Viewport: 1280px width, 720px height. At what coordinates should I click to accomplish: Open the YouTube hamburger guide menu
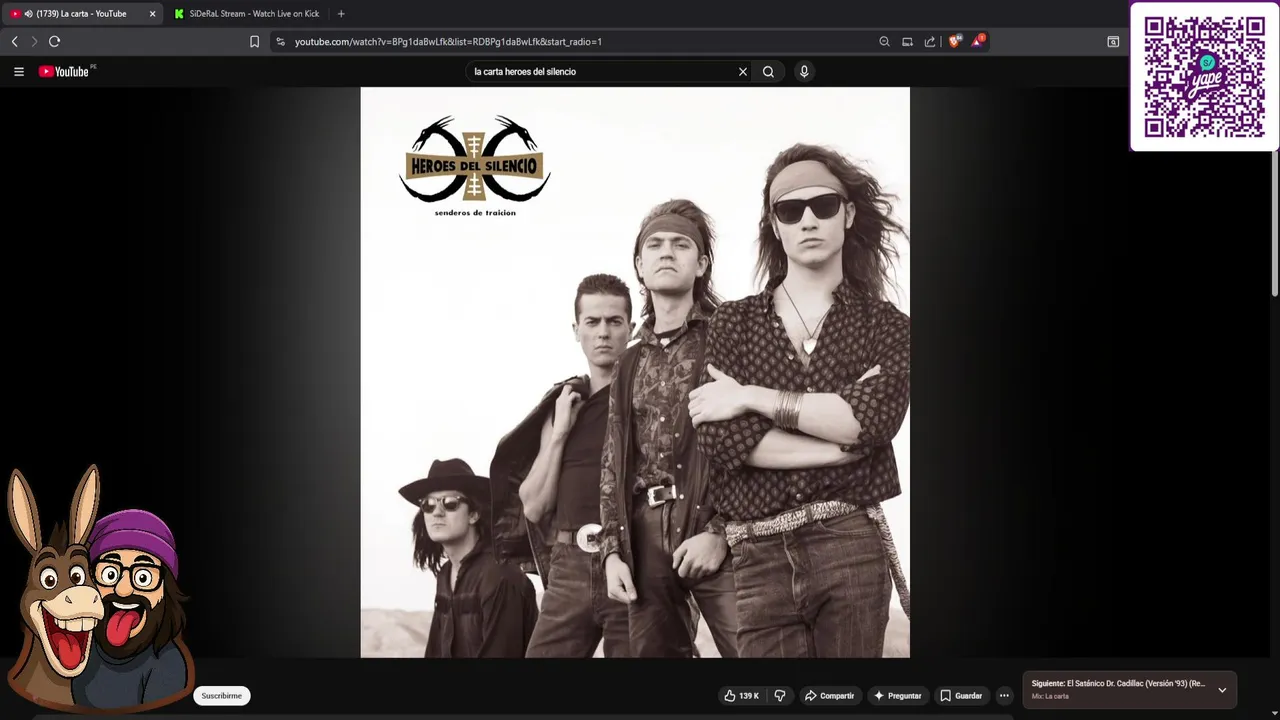click(18, 72)
